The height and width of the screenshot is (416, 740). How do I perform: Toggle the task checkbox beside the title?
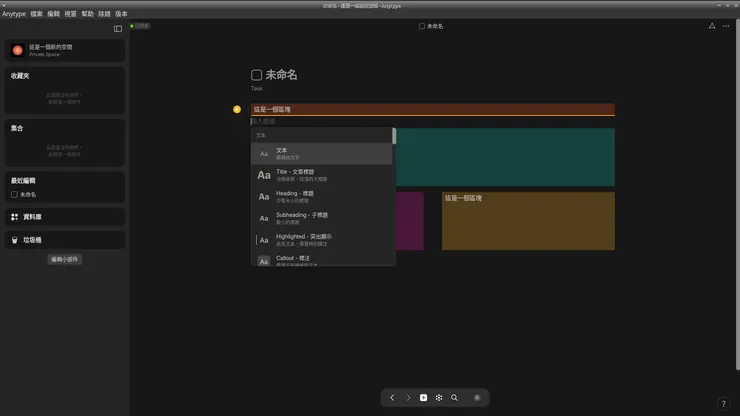point(256,75)
